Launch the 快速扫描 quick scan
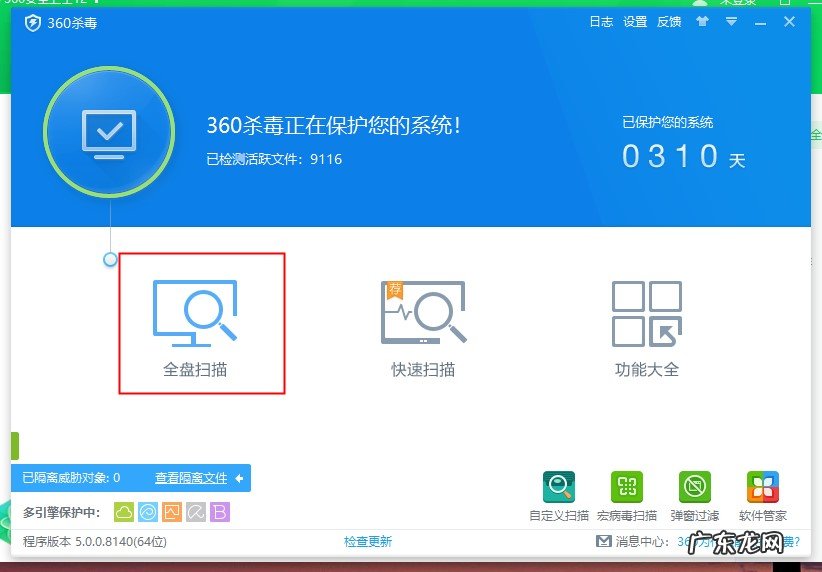Viewport: 822px width, 572px height. point(423,328)
